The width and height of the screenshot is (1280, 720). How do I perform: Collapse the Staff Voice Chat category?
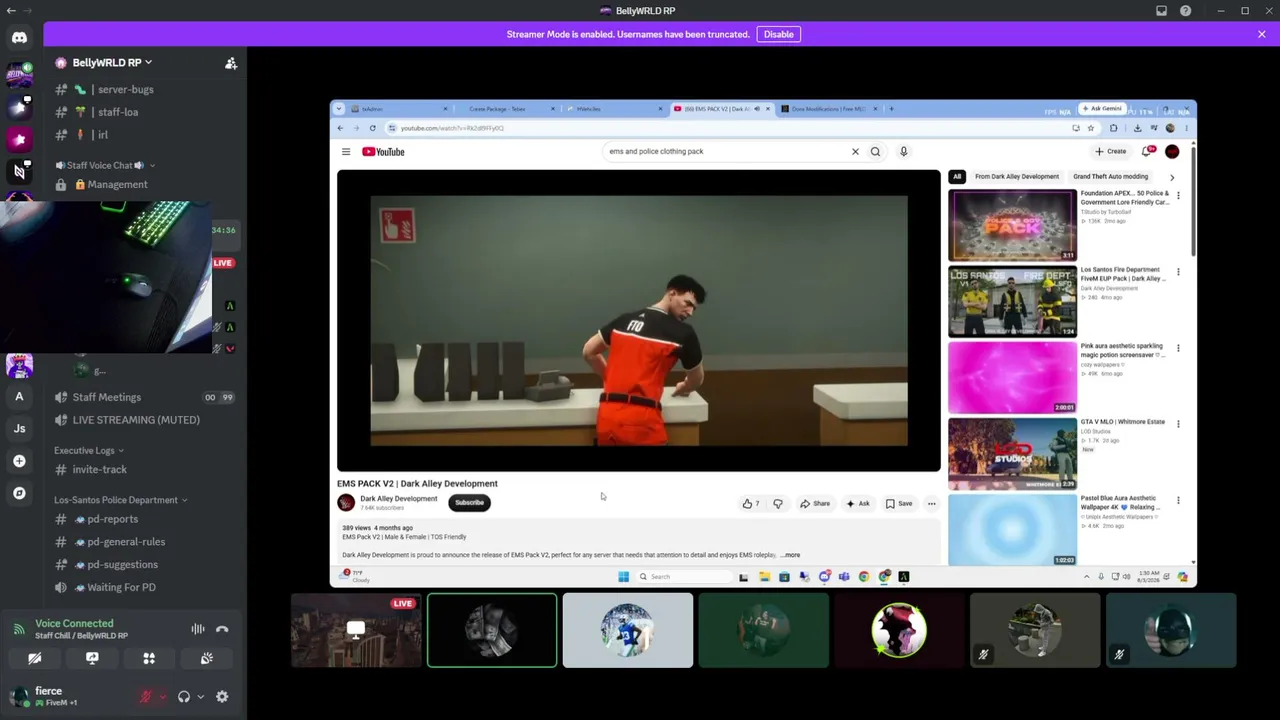click(x=105, y=165)
